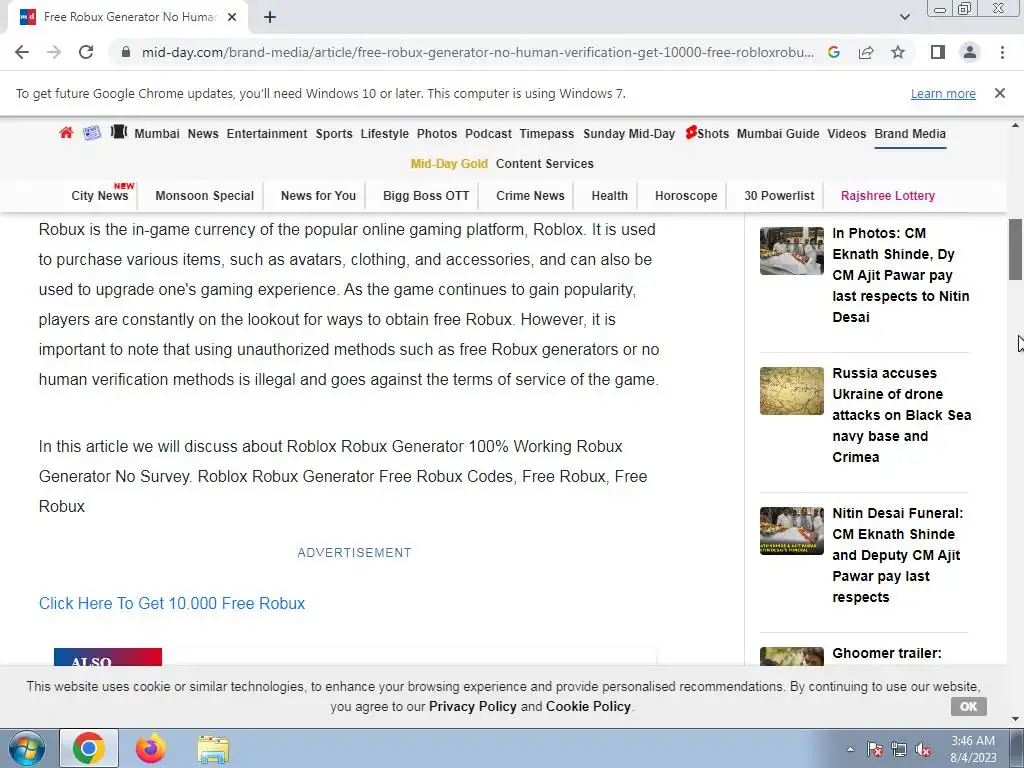Accept cookies with OK button

[x=968, y=707]
